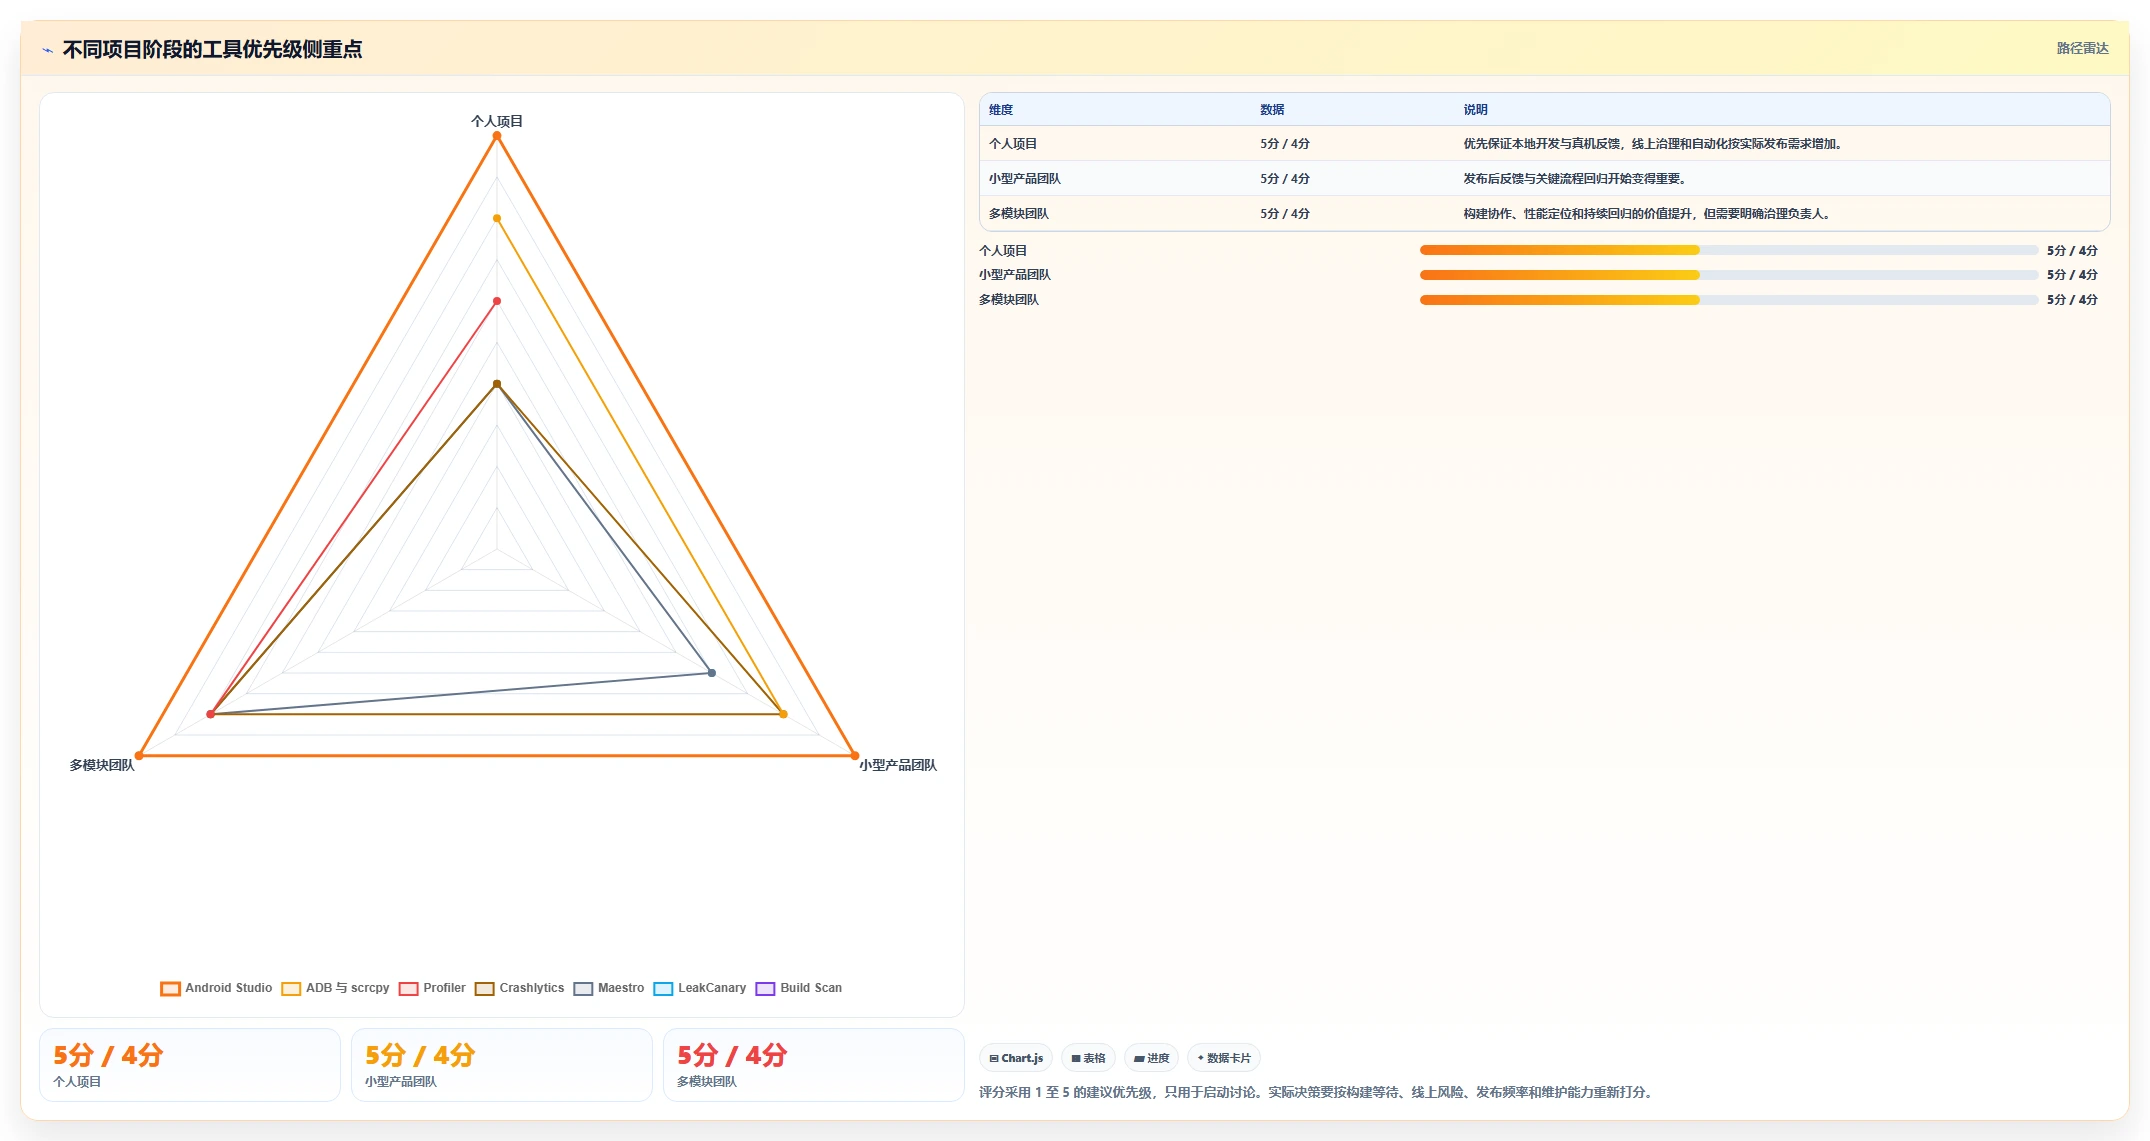
Task: Toggle the Android Studio legend entry
Action: [x=216, y=988]
